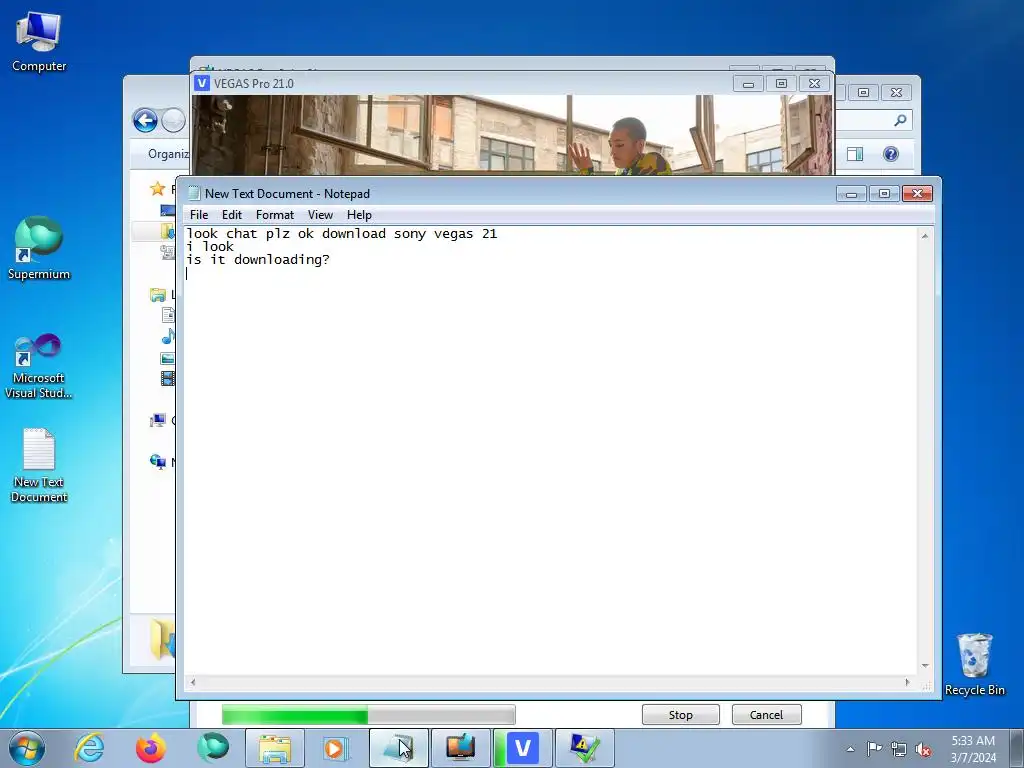The width and height of the screenshot is (1024, 768).
Task: Select Favorites star in Explorer sidebar
Action: click(157, 189)
